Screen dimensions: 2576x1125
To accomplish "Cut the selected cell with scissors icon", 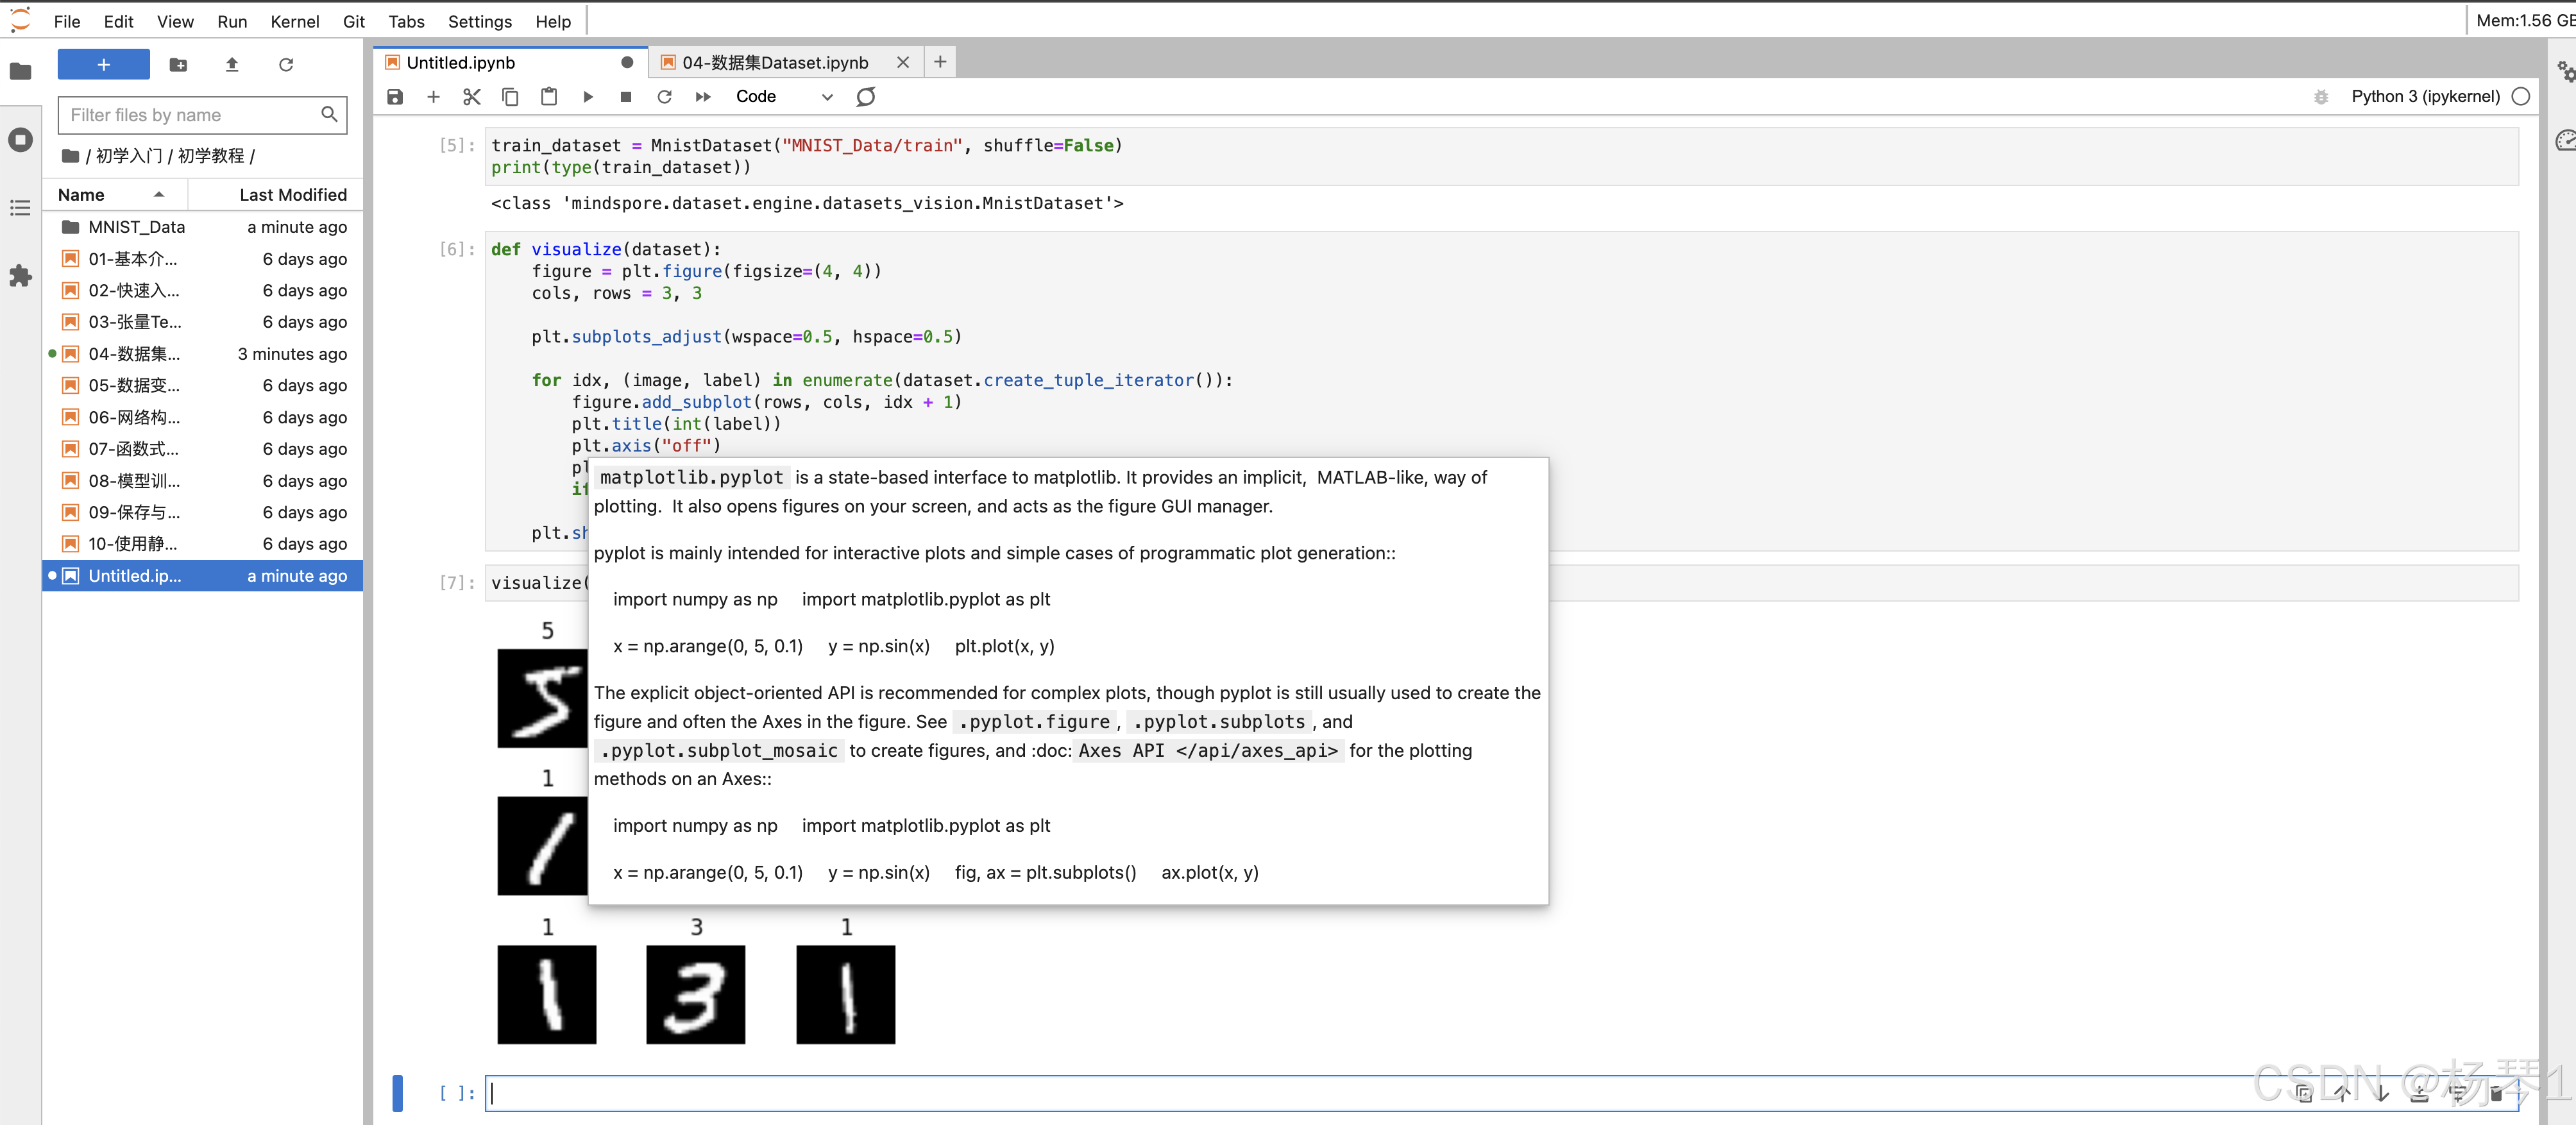I will tap(472, 97).
